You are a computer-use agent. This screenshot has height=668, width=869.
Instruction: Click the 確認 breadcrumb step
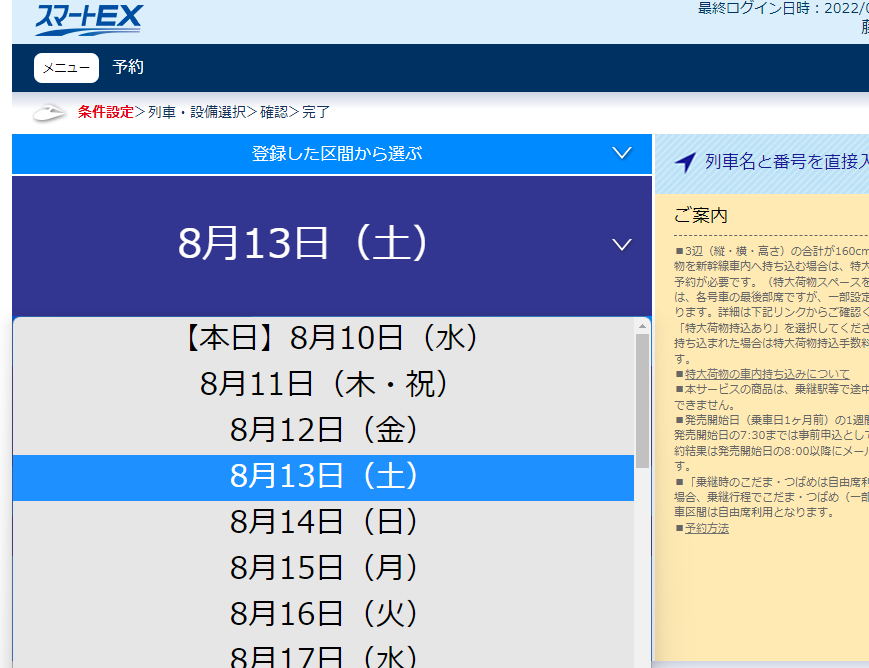tap(274, 112)
